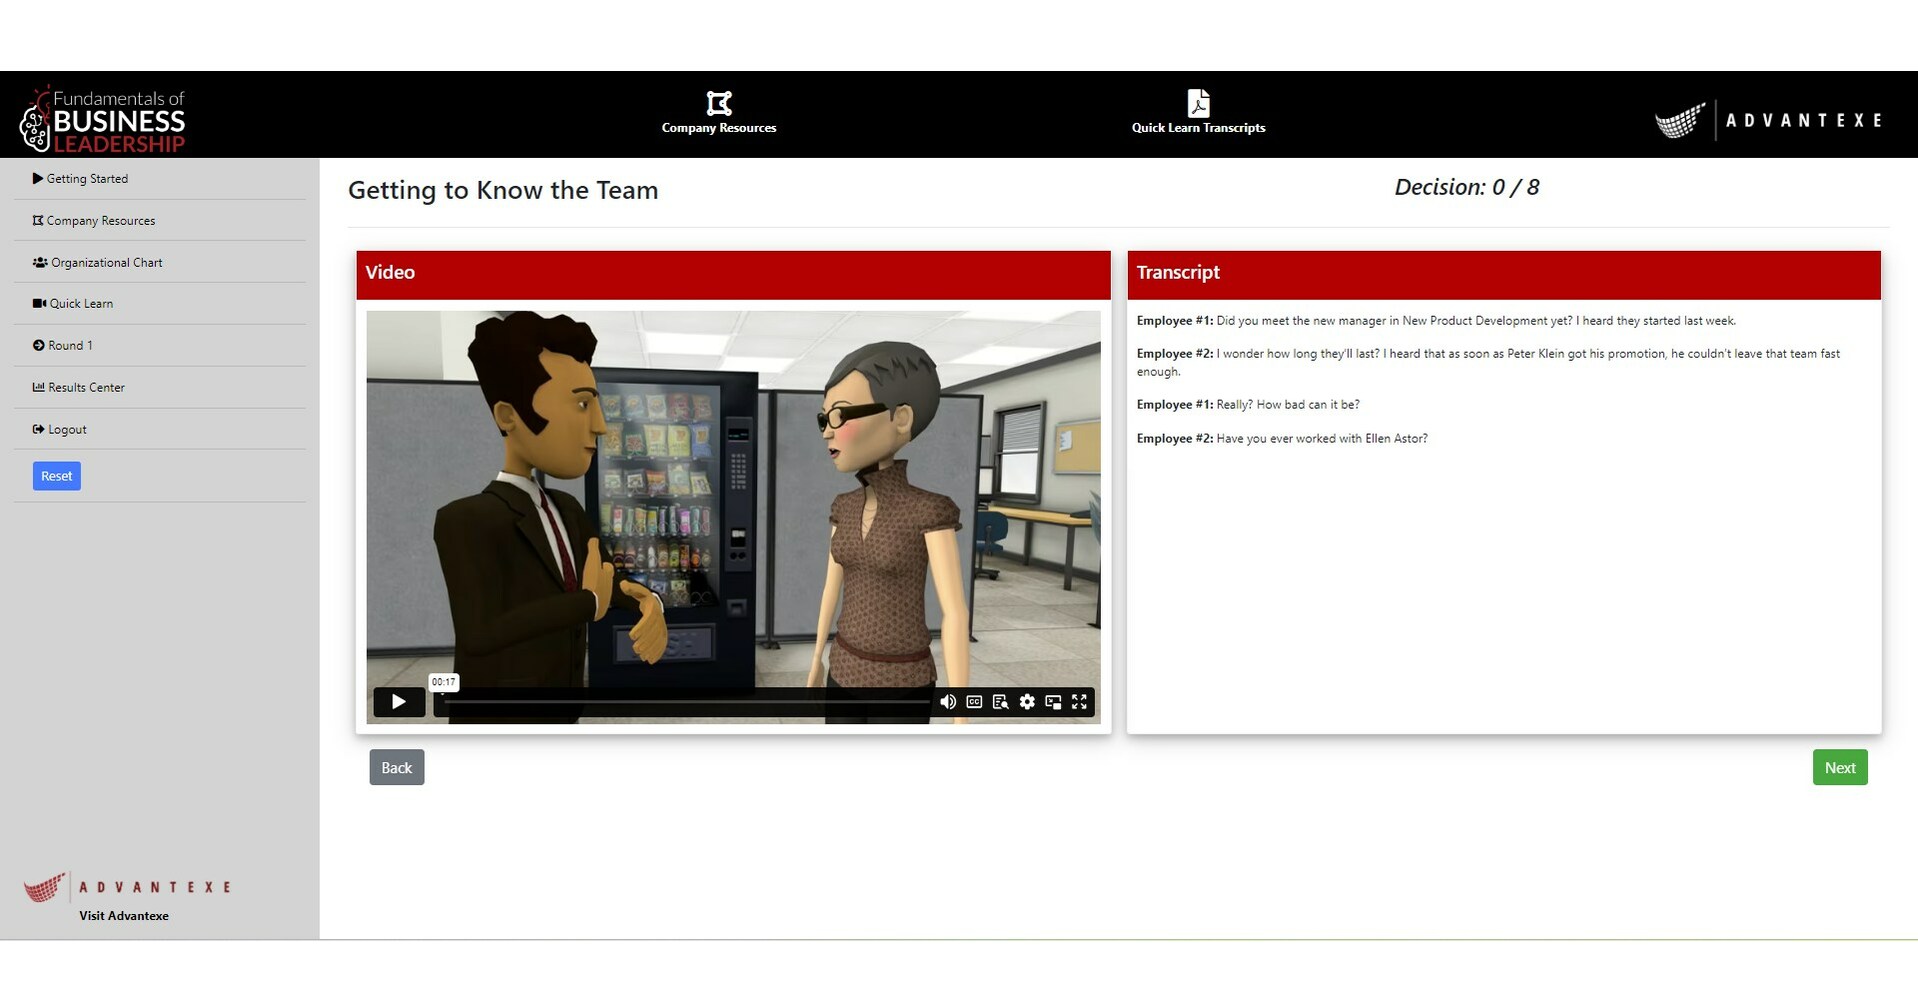Select Round 1 from the sidebar
Image resolution: width=1918 pixels, height=1005 pixels.
click(68, 345)
